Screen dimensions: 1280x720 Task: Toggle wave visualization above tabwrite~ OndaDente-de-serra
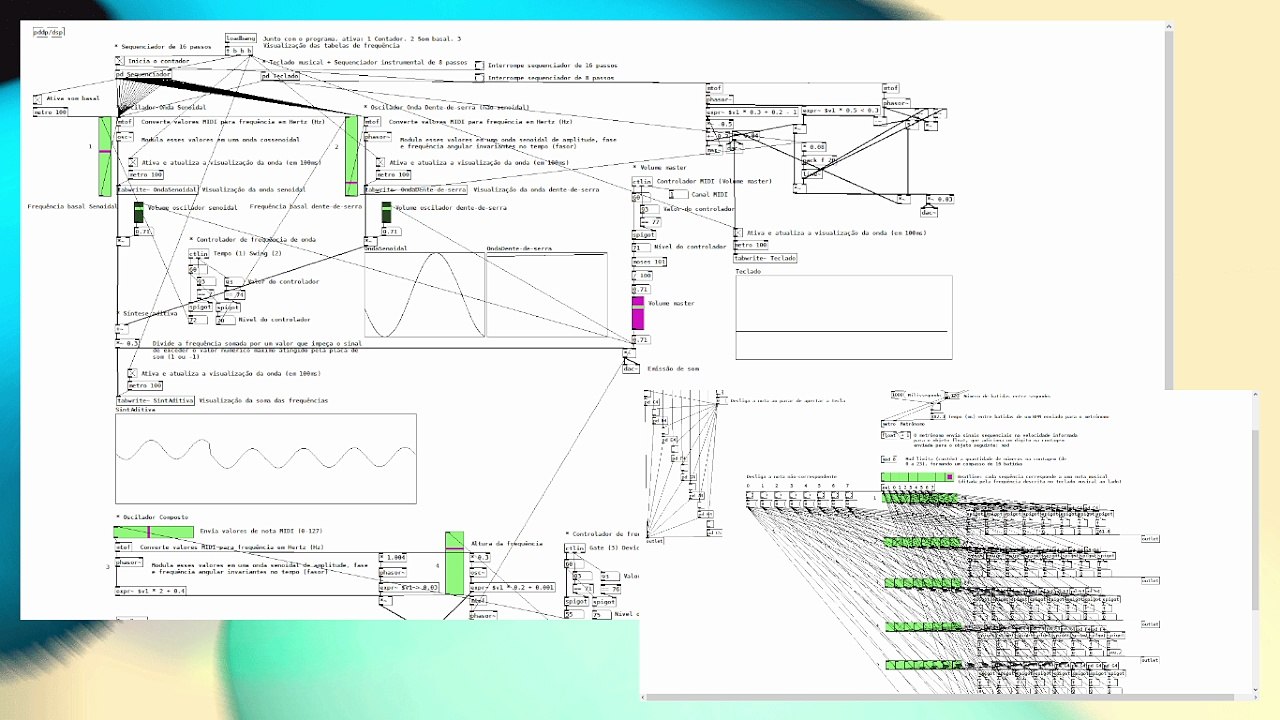click(x=380, y=162)
